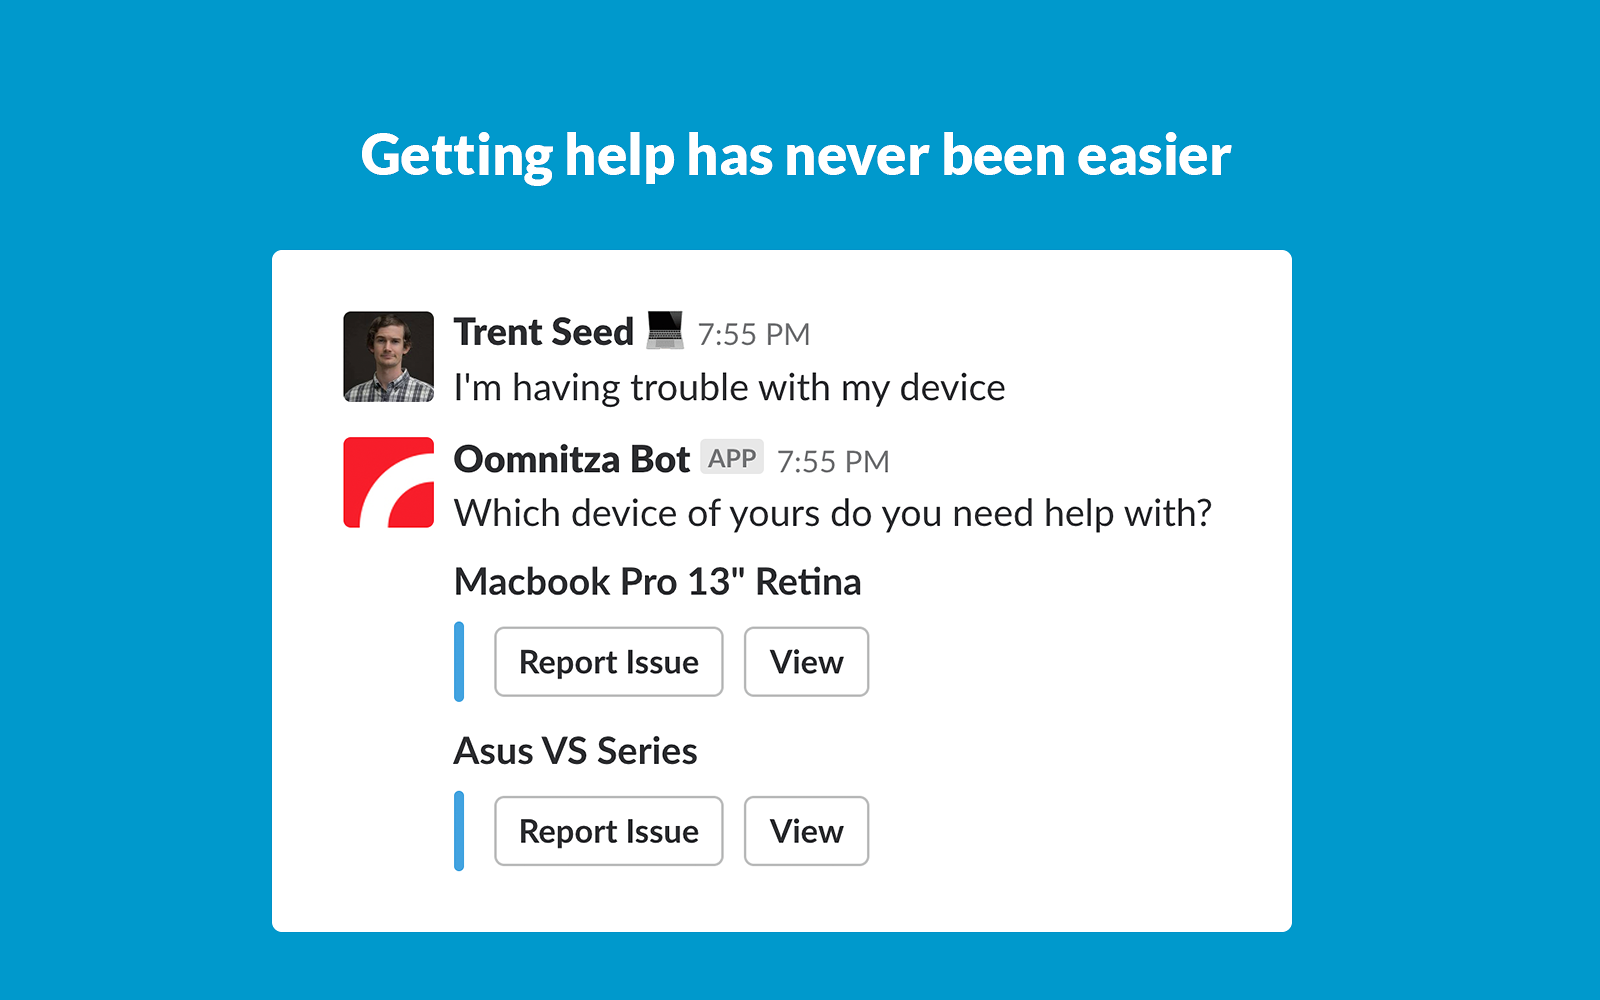Image resolution: width=1600 pixels, height=1000 pixels.
Task: Click the timestamp on Trent Seed's message
Action: point(753,334)
